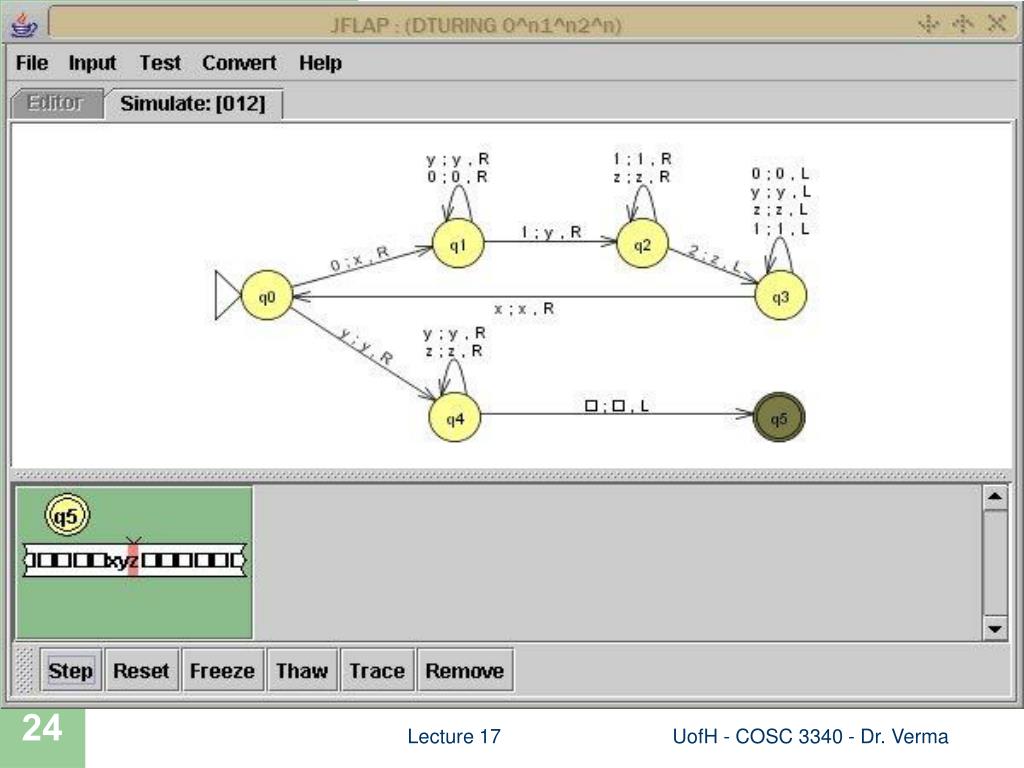Click the '0 ; 0 , R' label above q1
Viewport: 1024px width, 768px height.
[x=457, y=176]
